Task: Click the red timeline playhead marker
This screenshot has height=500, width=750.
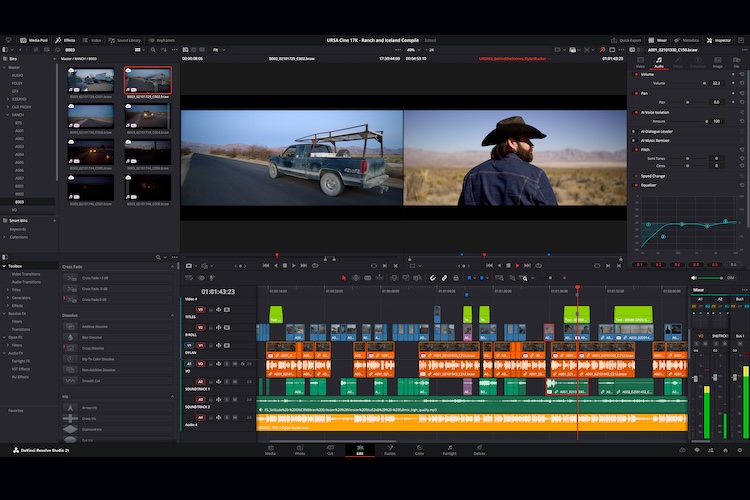Action: pyautogui.click(x=577, y=288)
